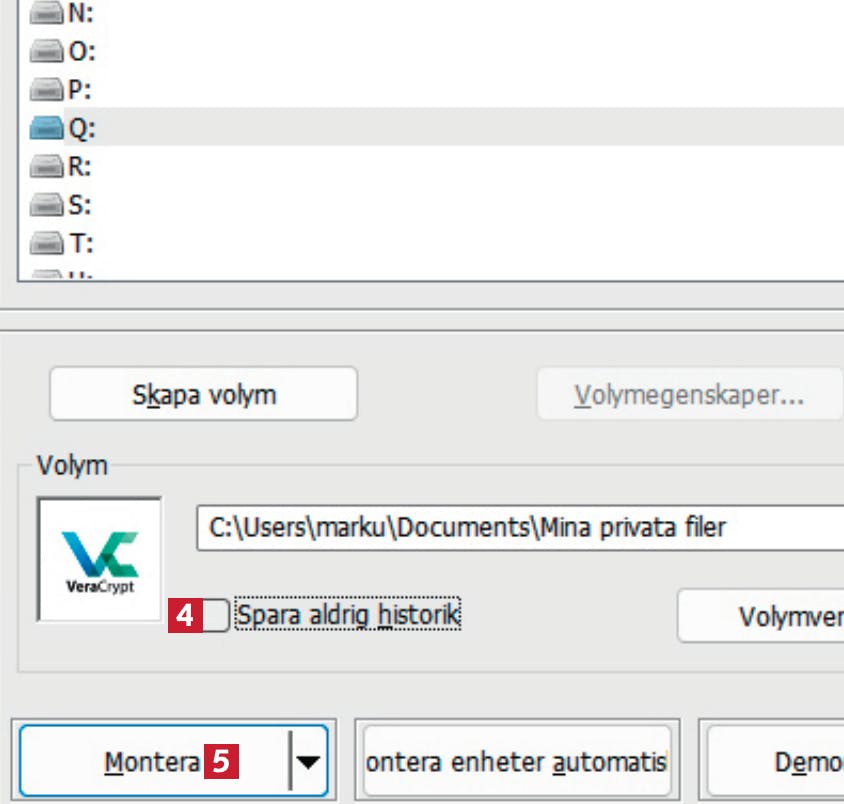Select the S: drive letter text
The image size is (844, 804).
80,205
